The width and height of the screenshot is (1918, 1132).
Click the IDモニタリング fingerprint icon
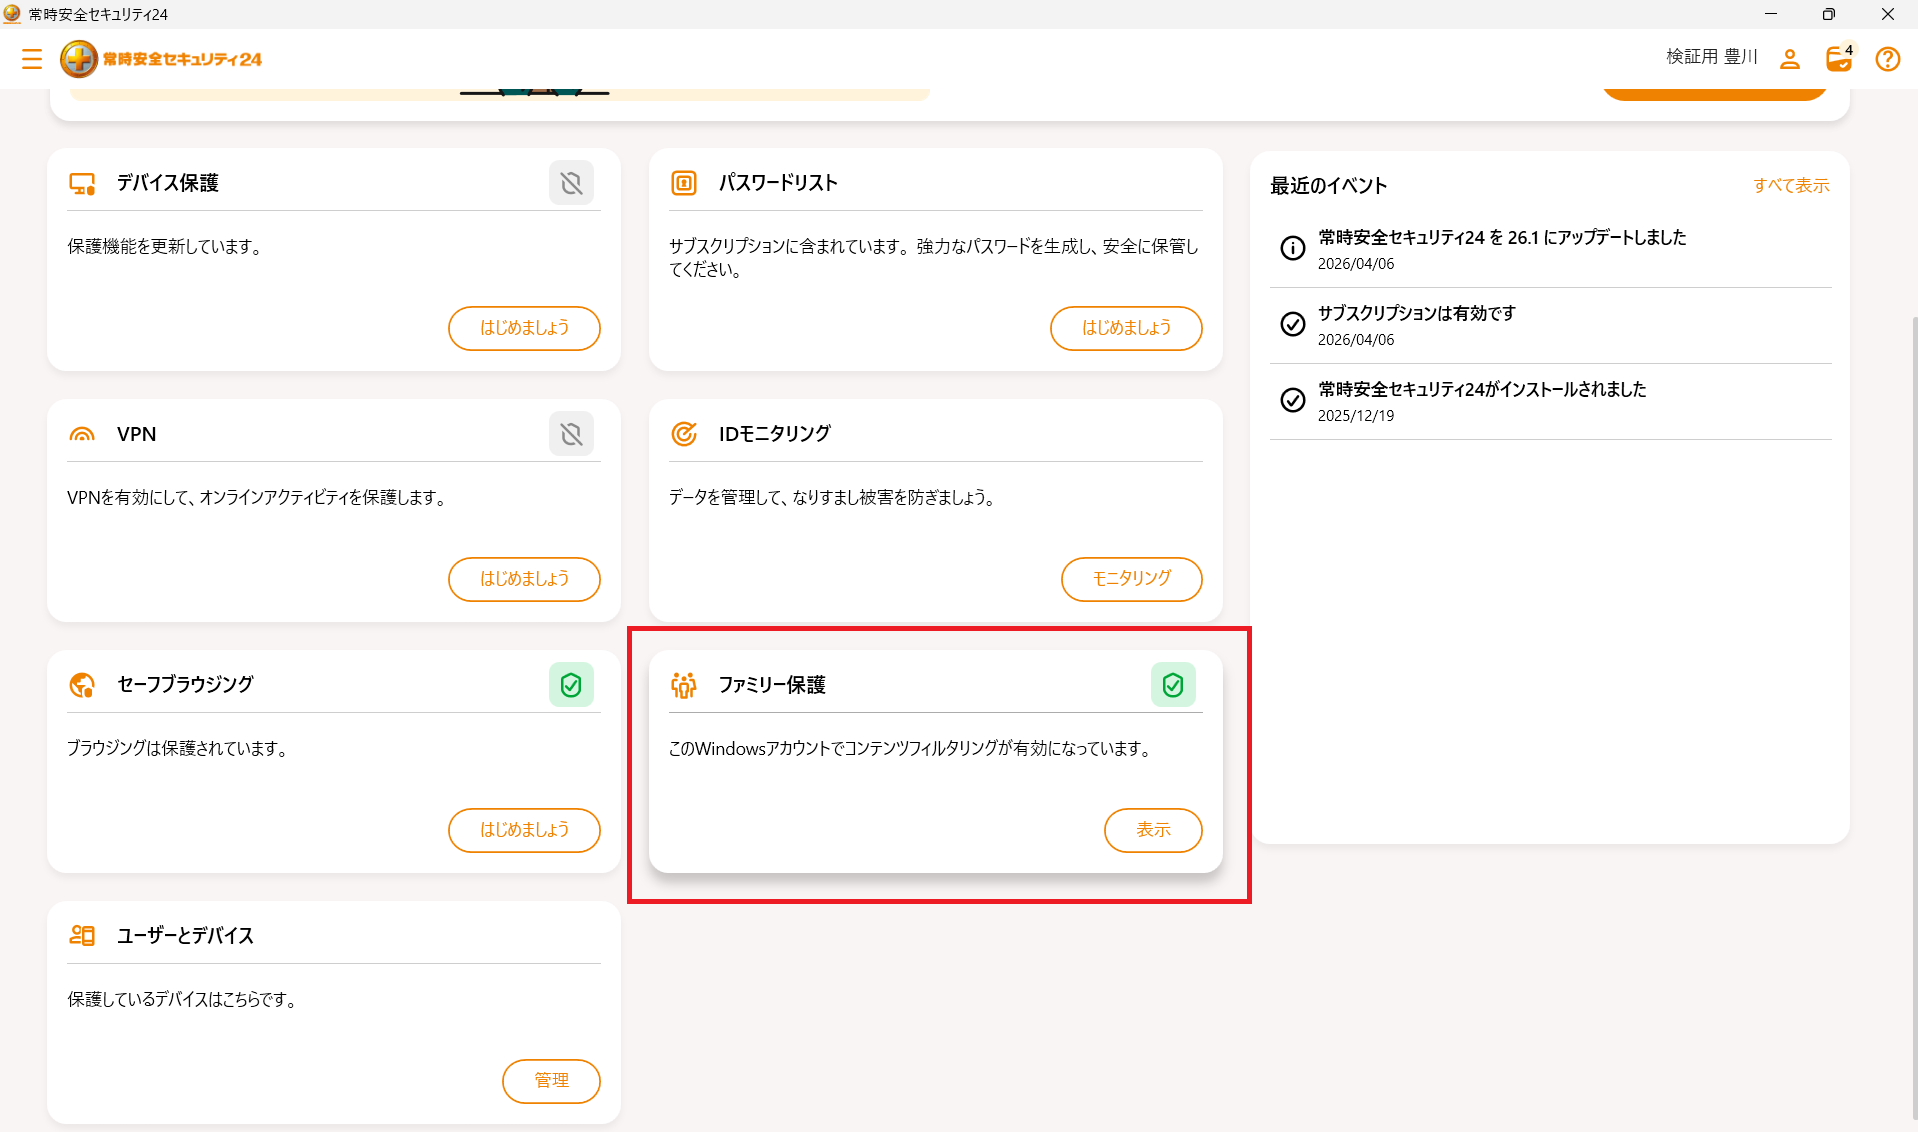tap(683, 433)
